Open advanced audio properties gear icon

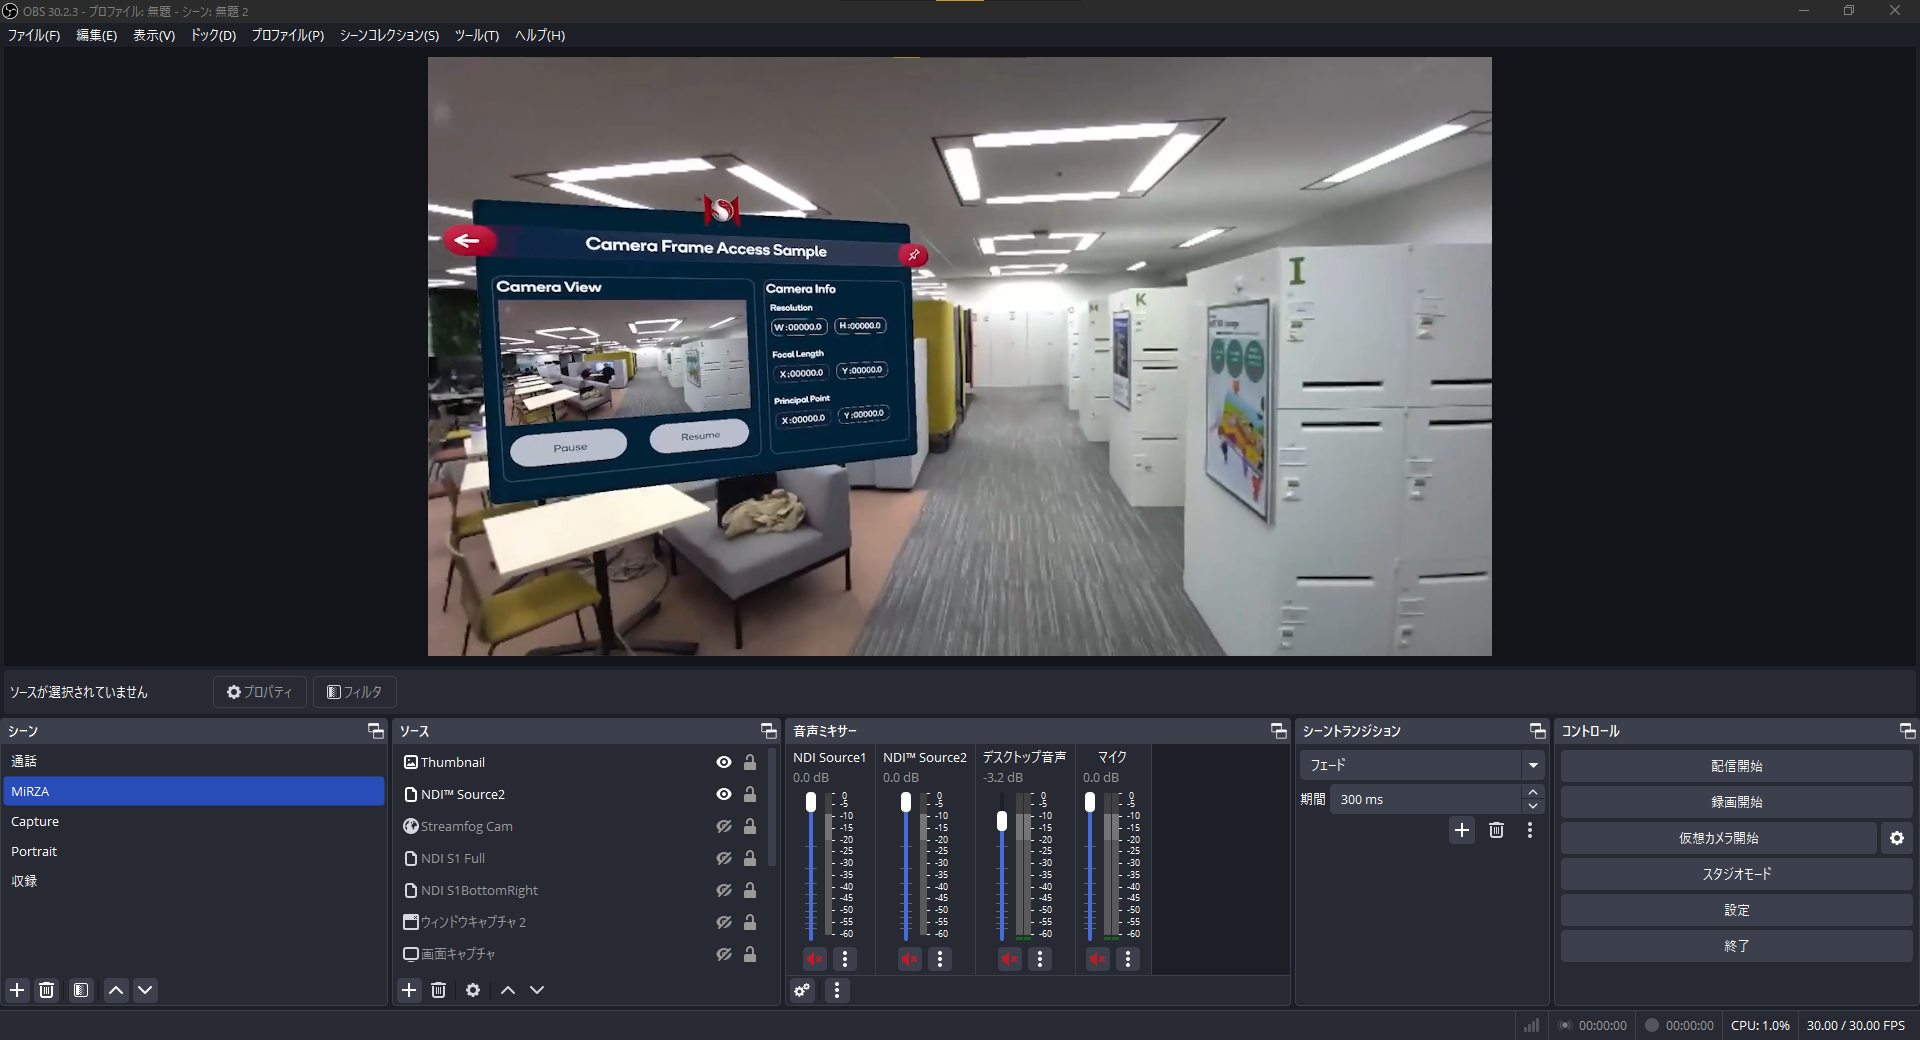(x=802, y=990)
